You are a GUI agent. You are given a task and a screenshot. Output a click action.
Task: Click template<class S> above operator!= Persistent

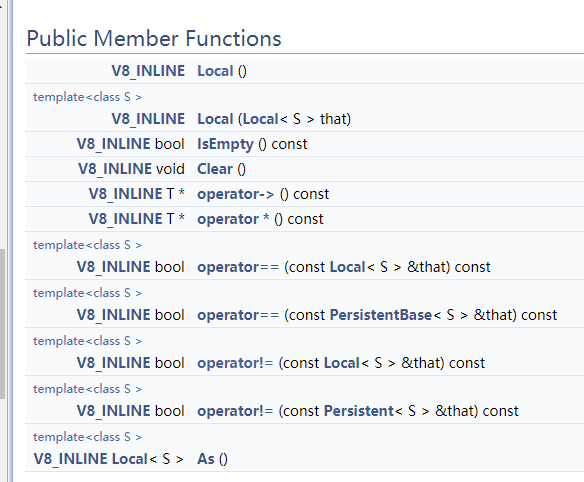(x=88, y=389)
